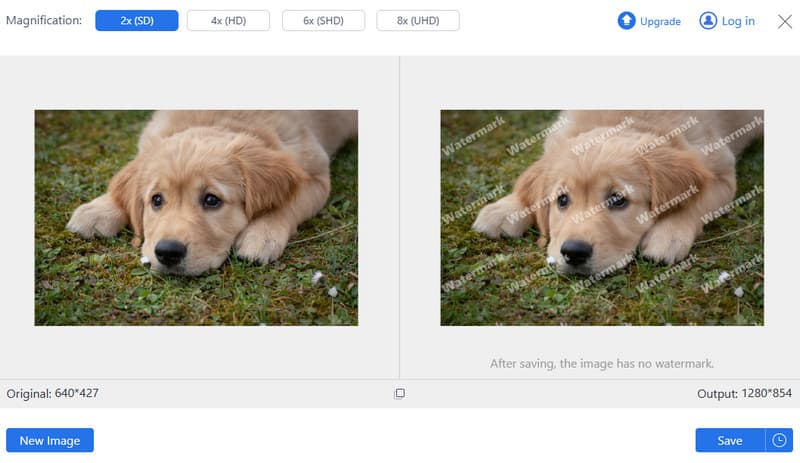Viewport: 800px width, 463px height.
Task: Click the Original: 640*427 size label
Action: (53, 394)
